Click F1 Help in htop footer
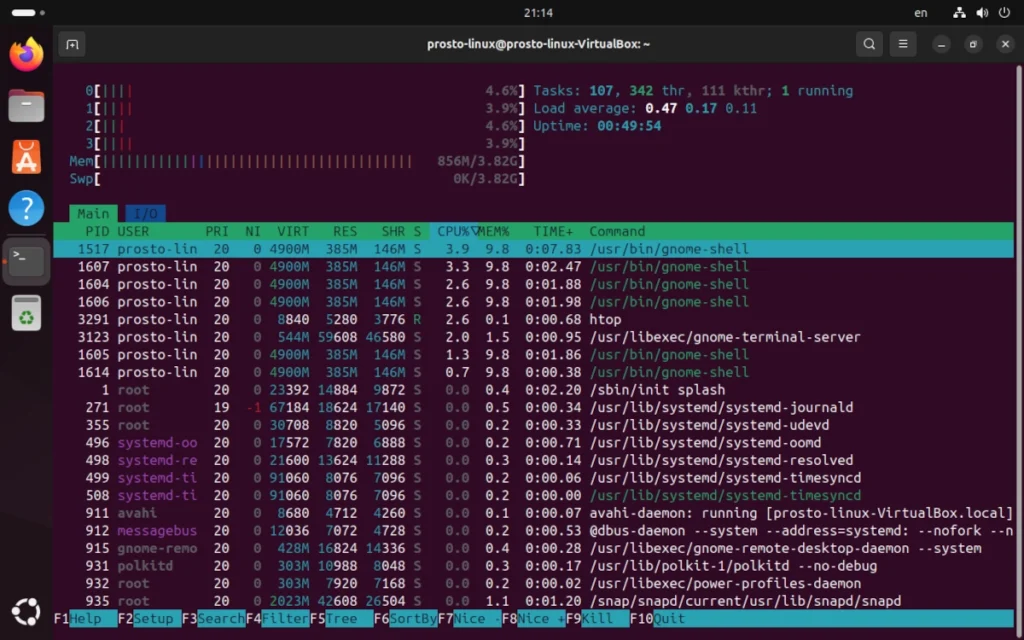1024x640 pixels. (86, 618)
